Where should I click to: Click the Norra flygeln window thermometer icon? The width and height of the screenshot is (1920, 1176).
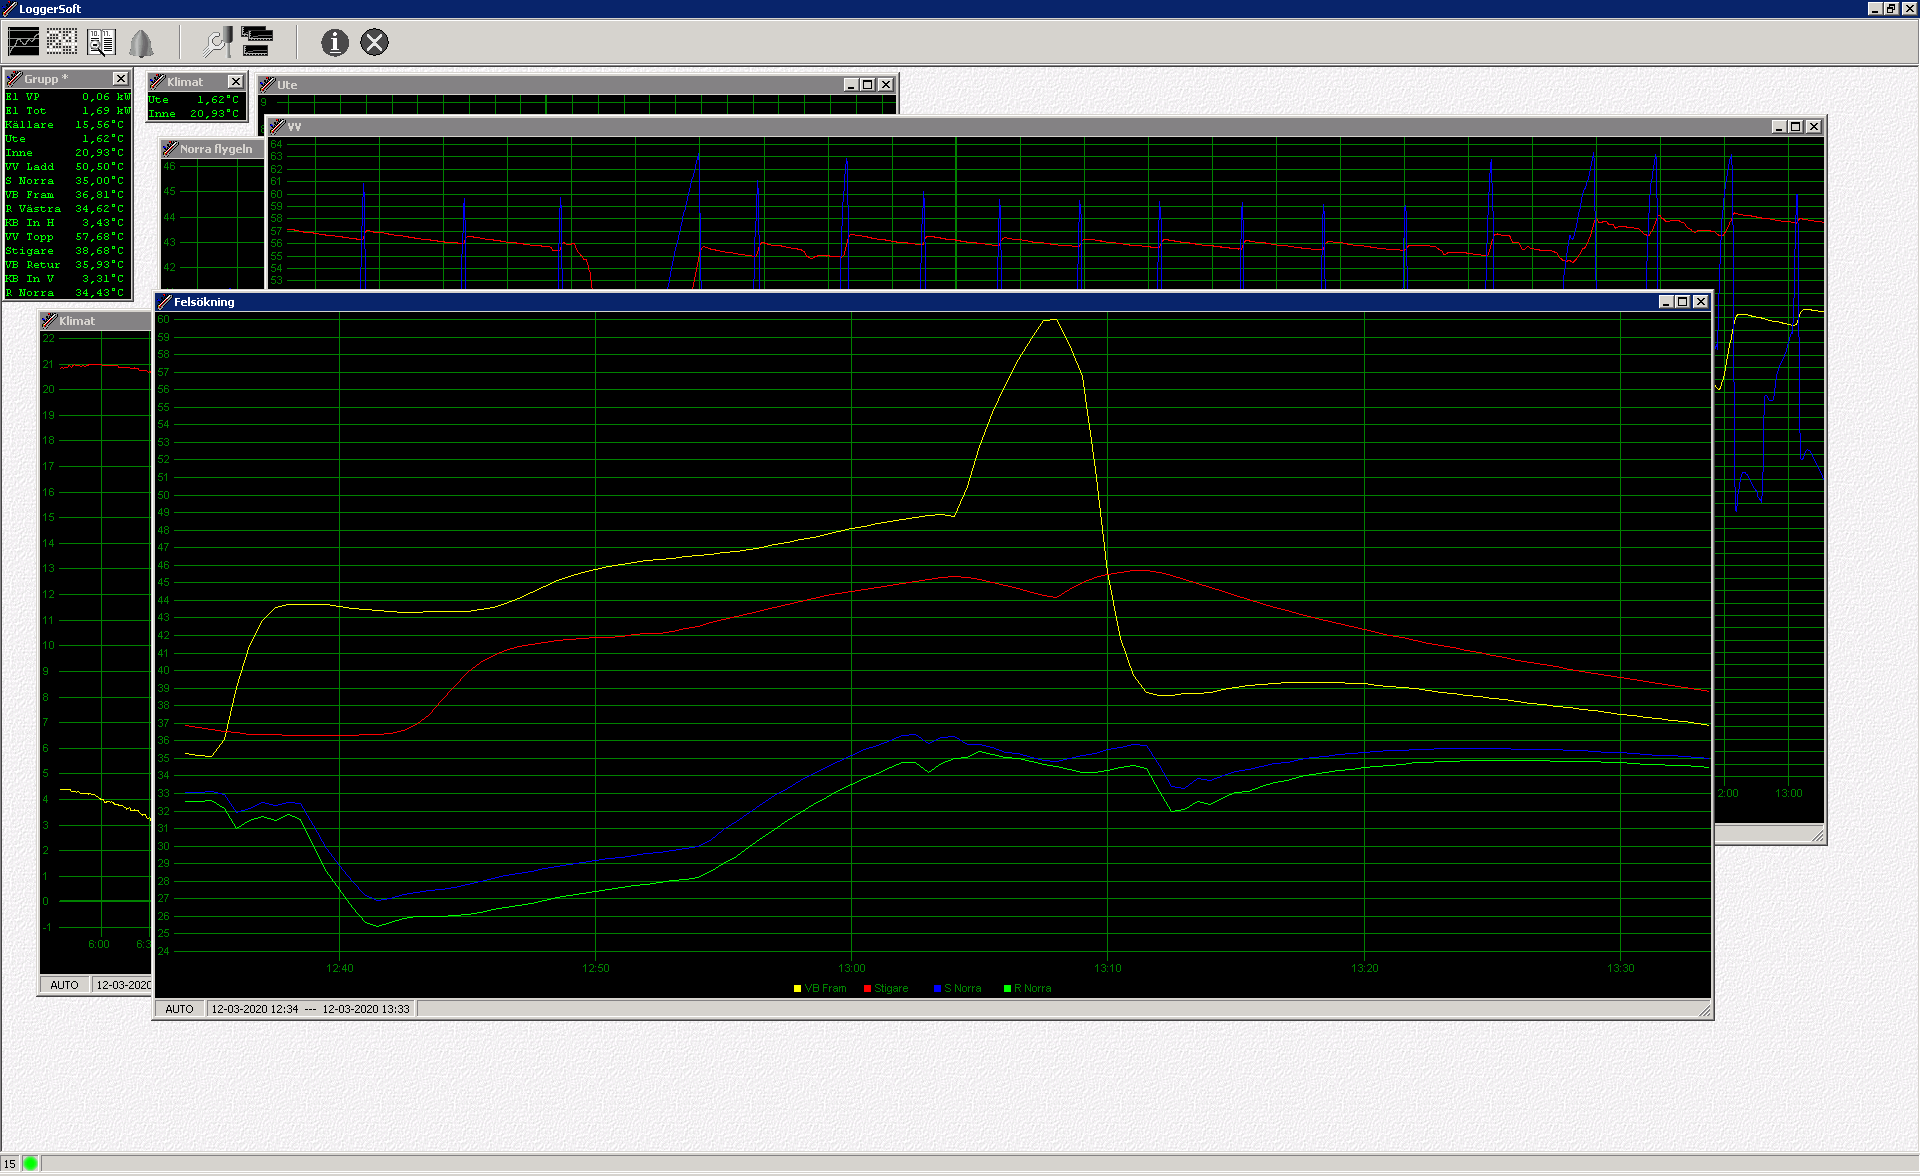(170, 149)
